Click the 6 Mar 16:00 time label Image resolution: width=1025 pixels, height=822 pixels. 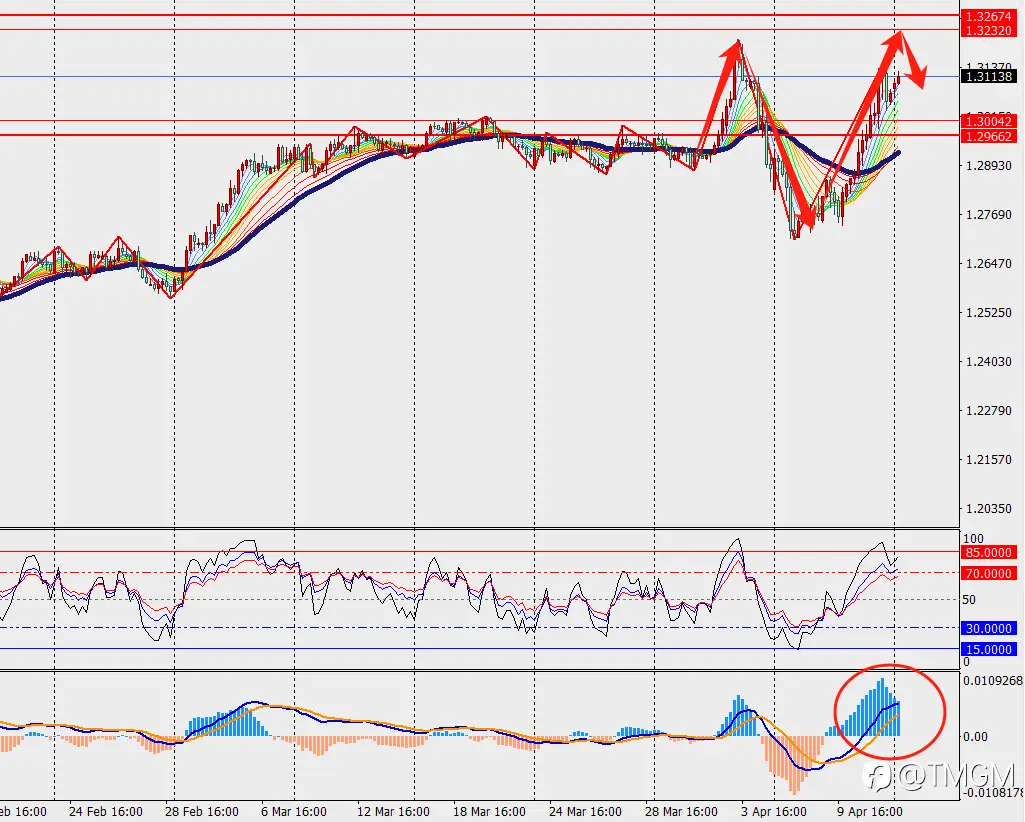tap(294, 812)
